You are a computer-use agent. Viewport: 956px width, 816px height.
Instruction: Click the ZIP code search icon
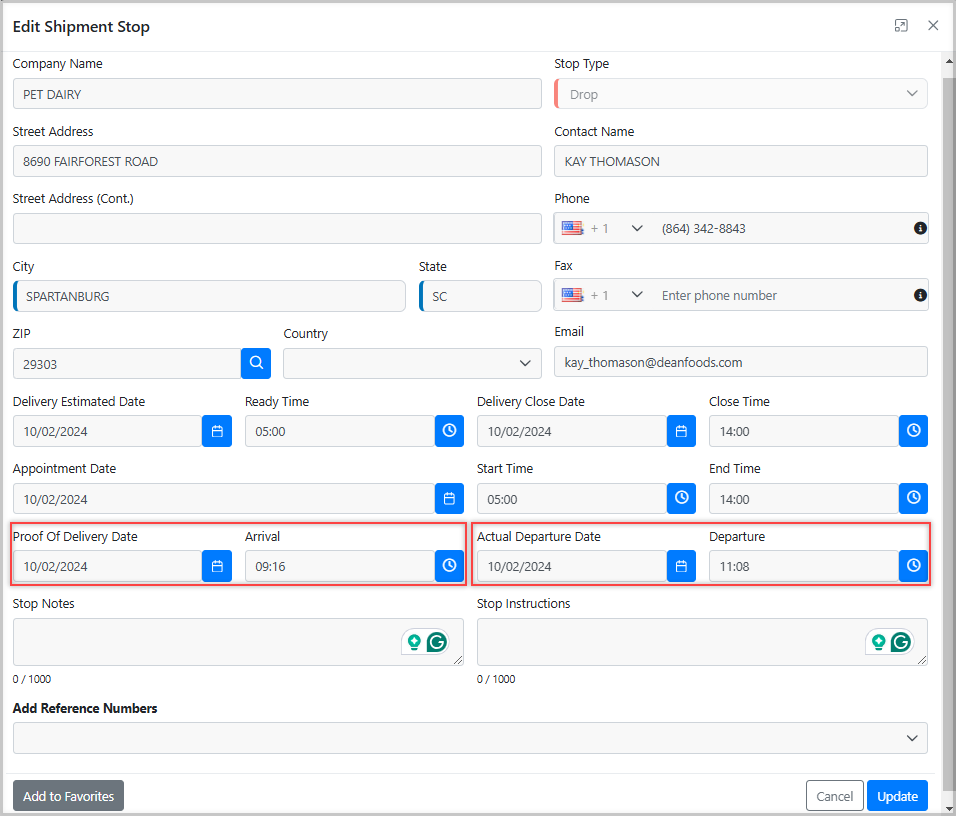tap(256, 363)
